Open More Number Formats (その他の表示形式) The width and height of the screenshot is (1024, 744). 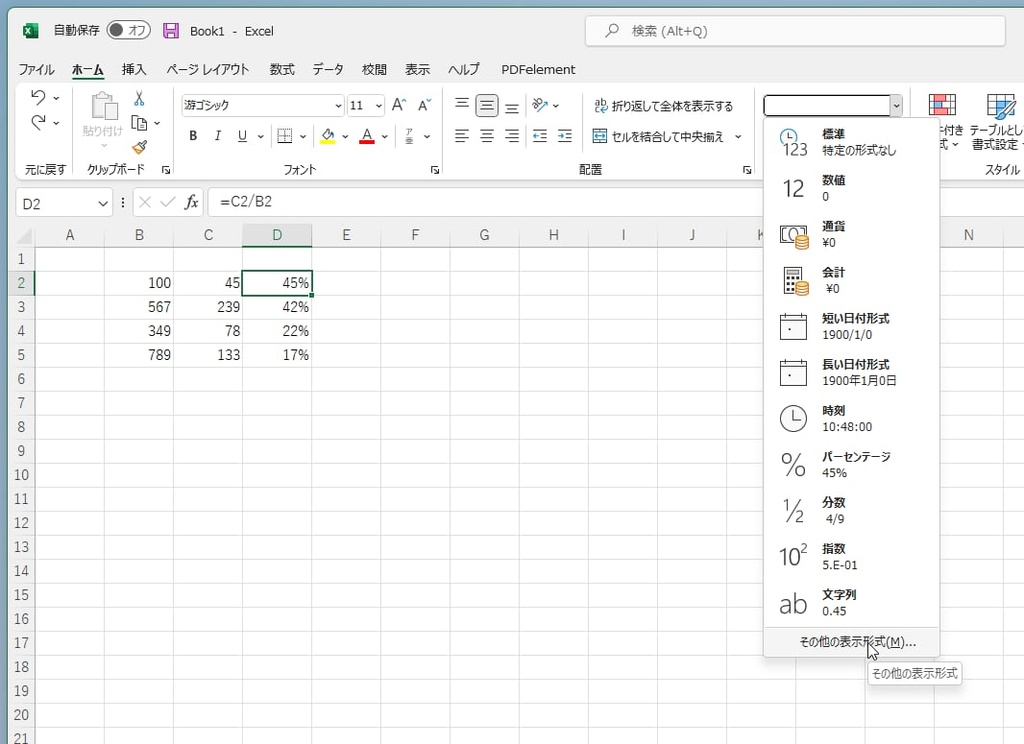pyautogui.click(x=851, y=642)
